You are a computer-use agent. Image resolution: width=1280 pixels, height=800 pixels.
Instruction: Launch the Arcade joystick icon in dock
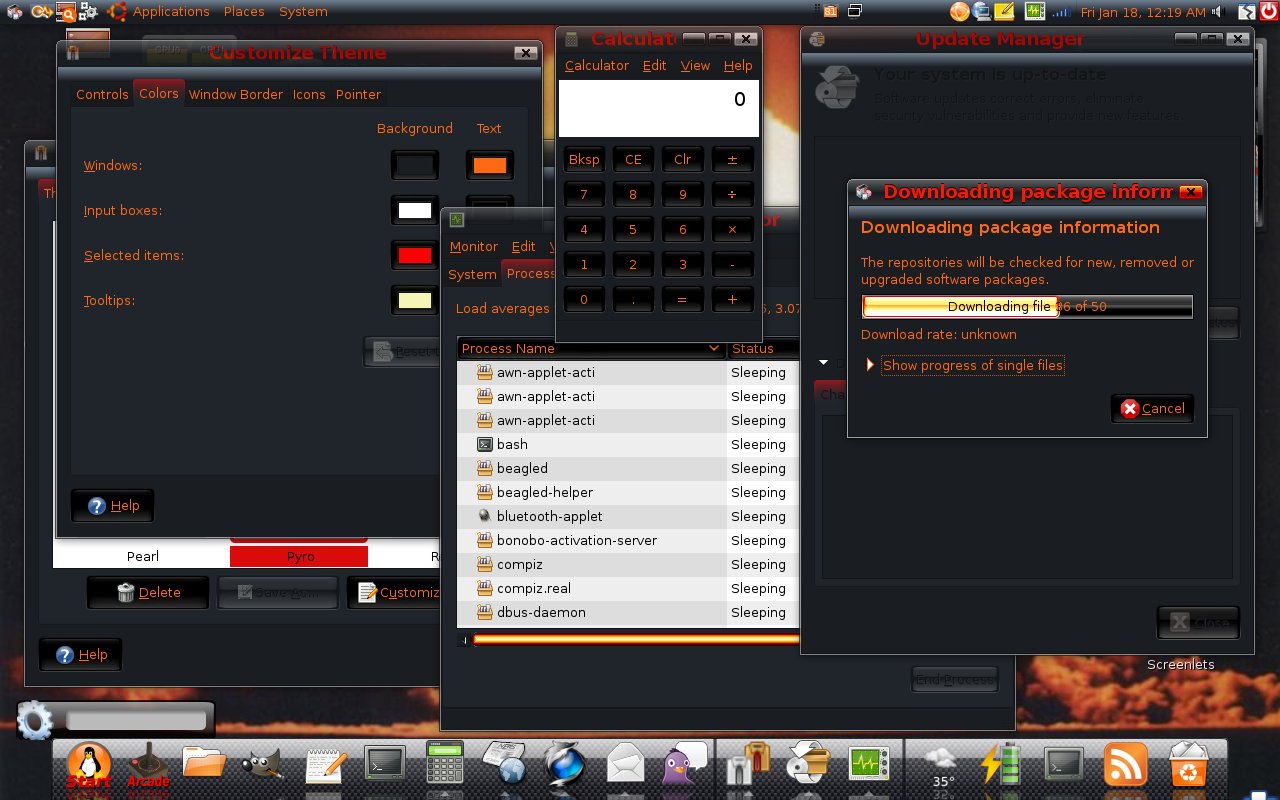[148, 766]
